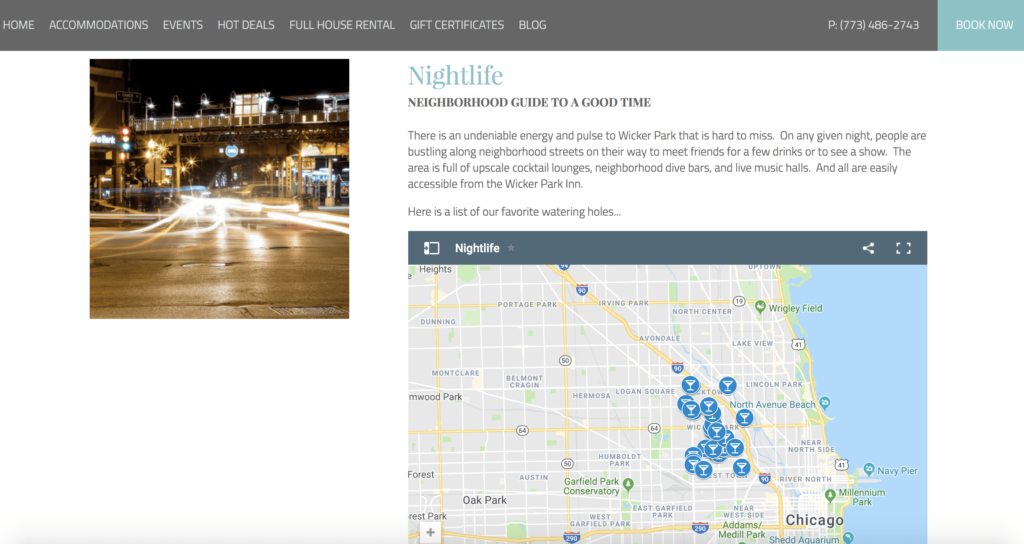Select the Garfield Park Conservatory pin
Viewport: 1024px width, 544px height.
[628, 484]
